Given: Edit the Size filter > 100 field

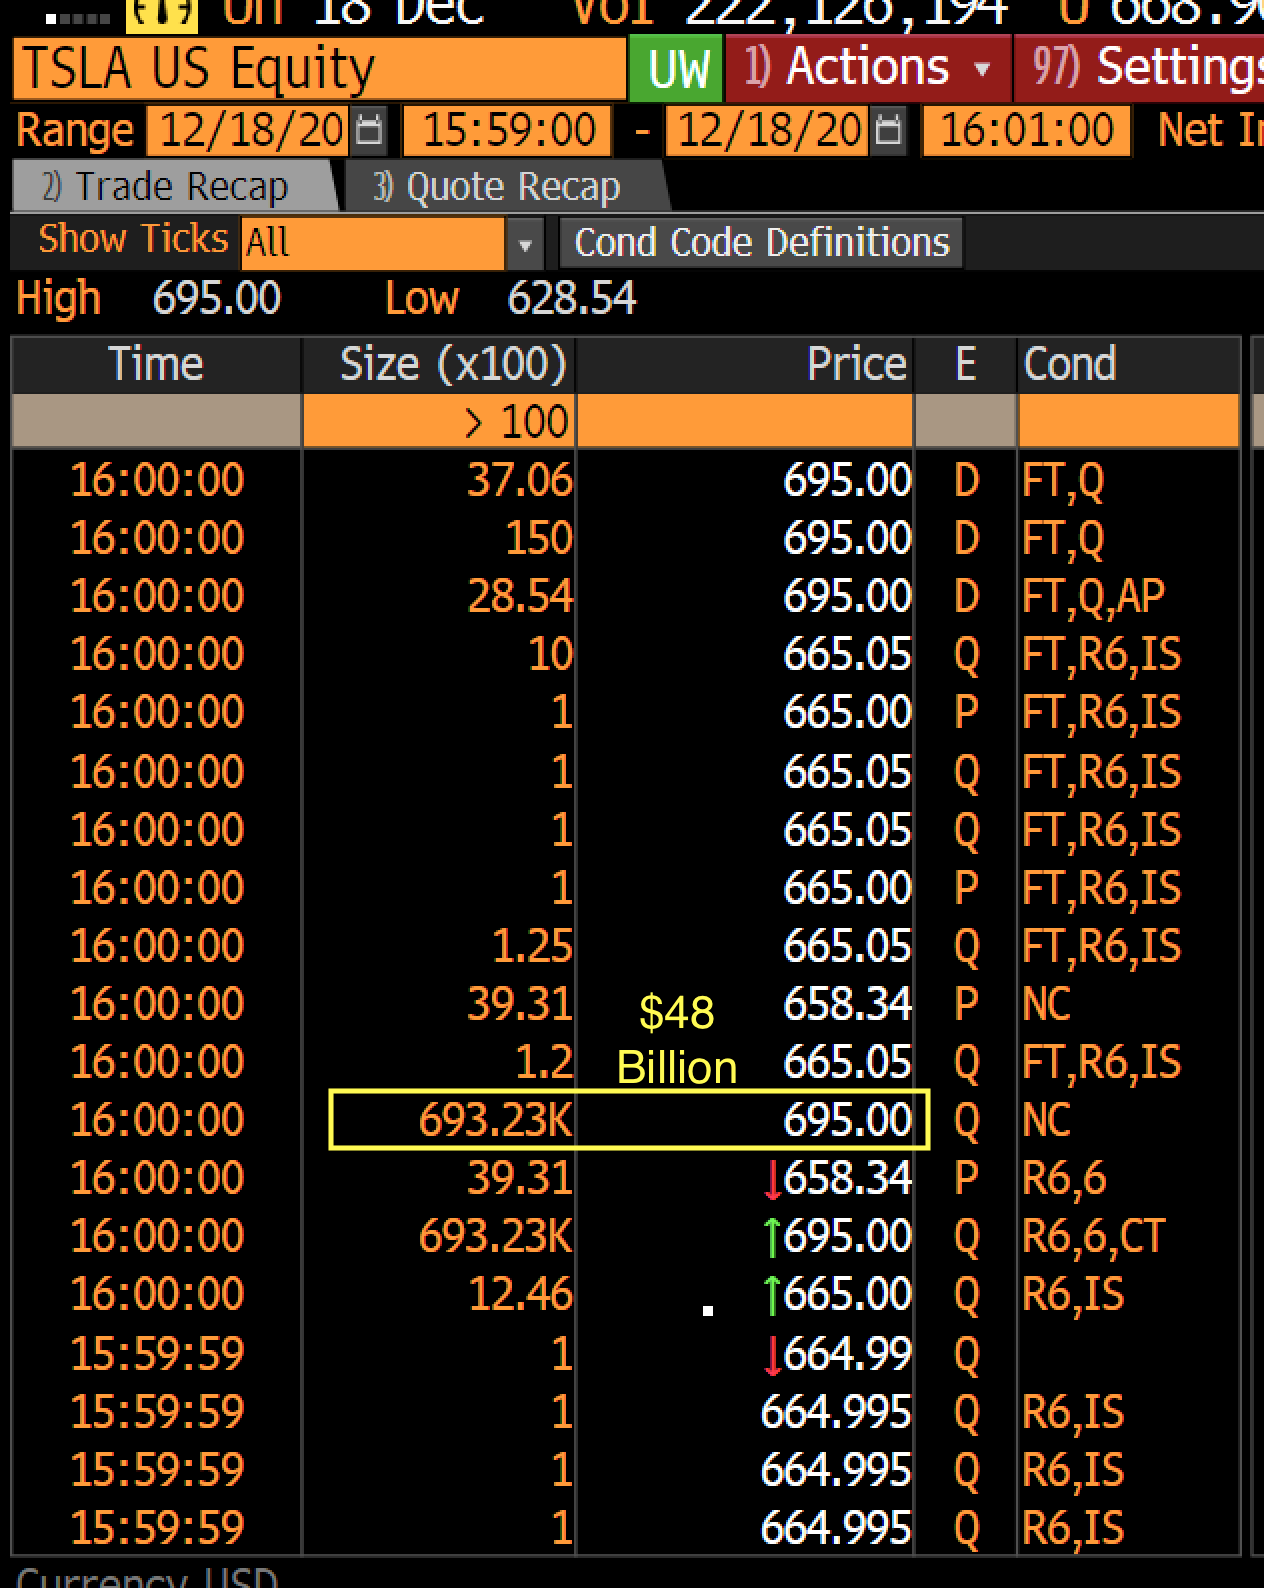Looking at the screenshot, I should click(x=439, y=421).
